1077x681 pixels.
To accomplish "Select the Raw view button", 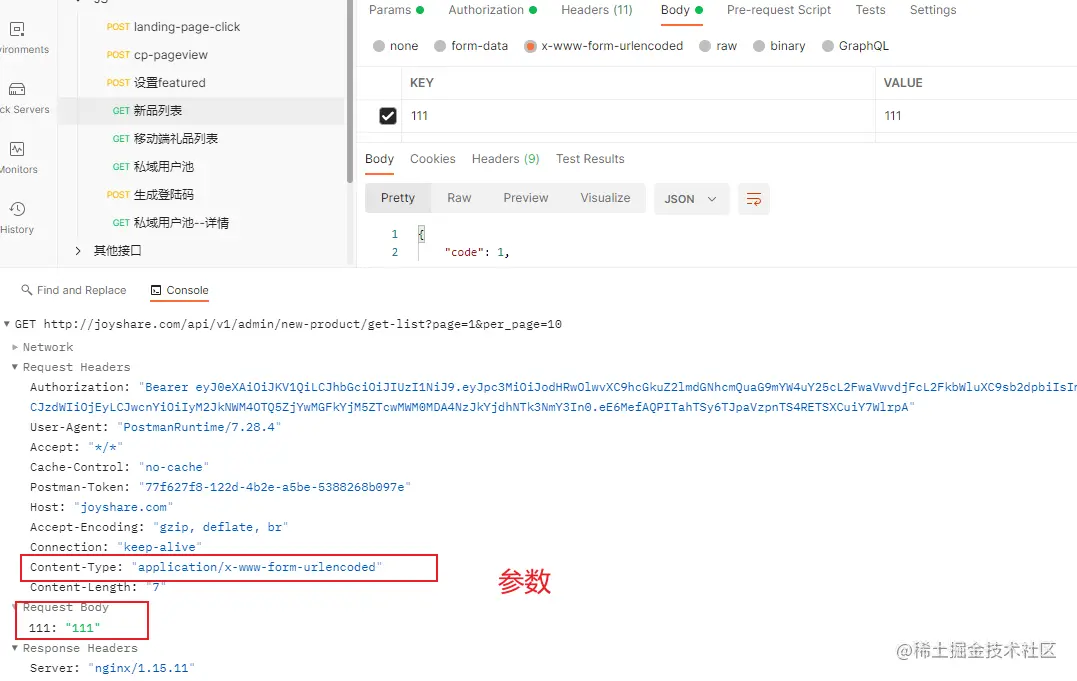I will tap(459, 198).
